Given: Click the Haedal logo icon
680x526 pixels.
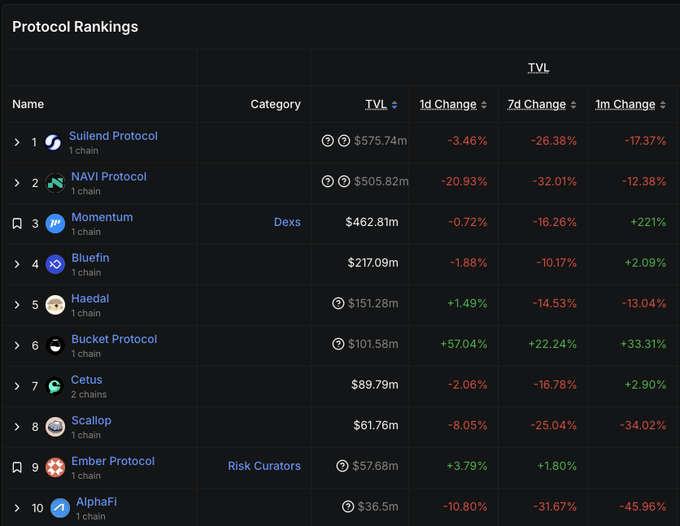Looking at the screenshot, I should [55, 305].
